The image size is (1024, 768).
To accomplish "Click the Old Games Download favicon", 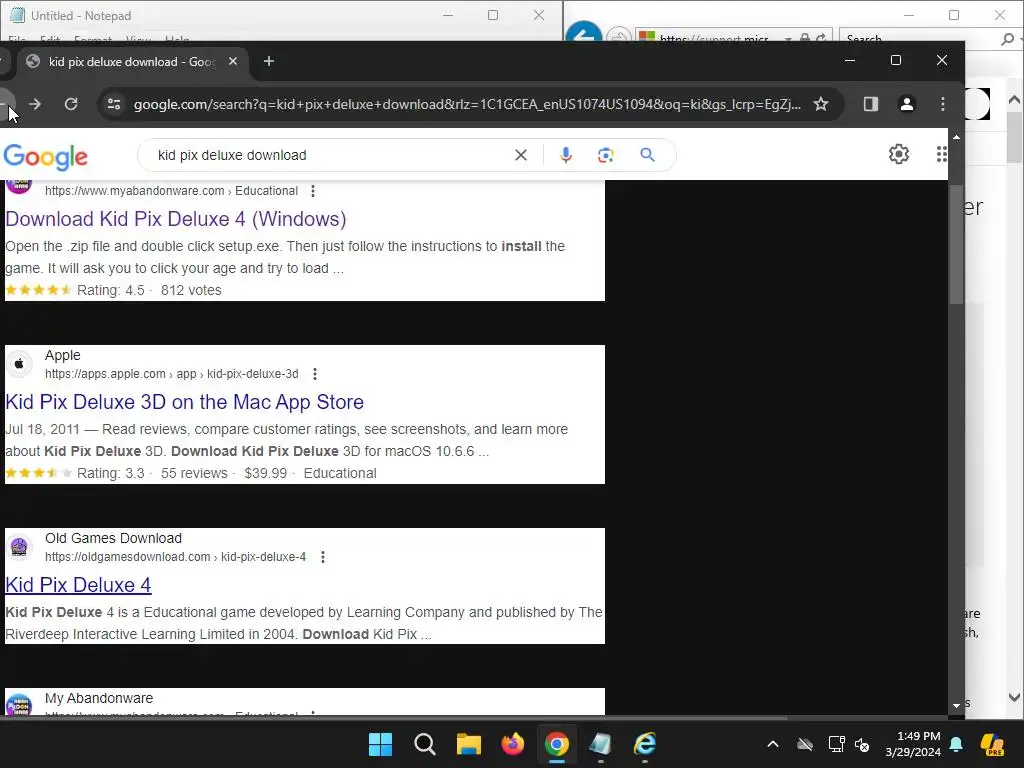I will [x=19, y=547].
